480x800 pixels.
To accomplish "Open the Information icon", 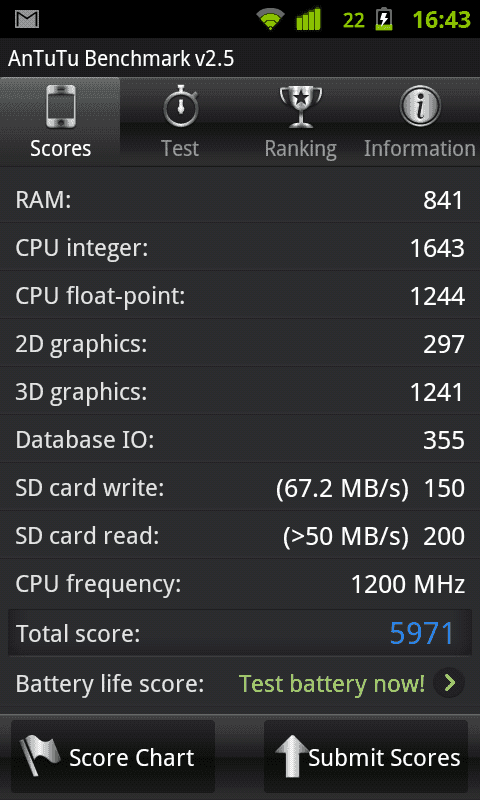I will (x=420, y=106).
